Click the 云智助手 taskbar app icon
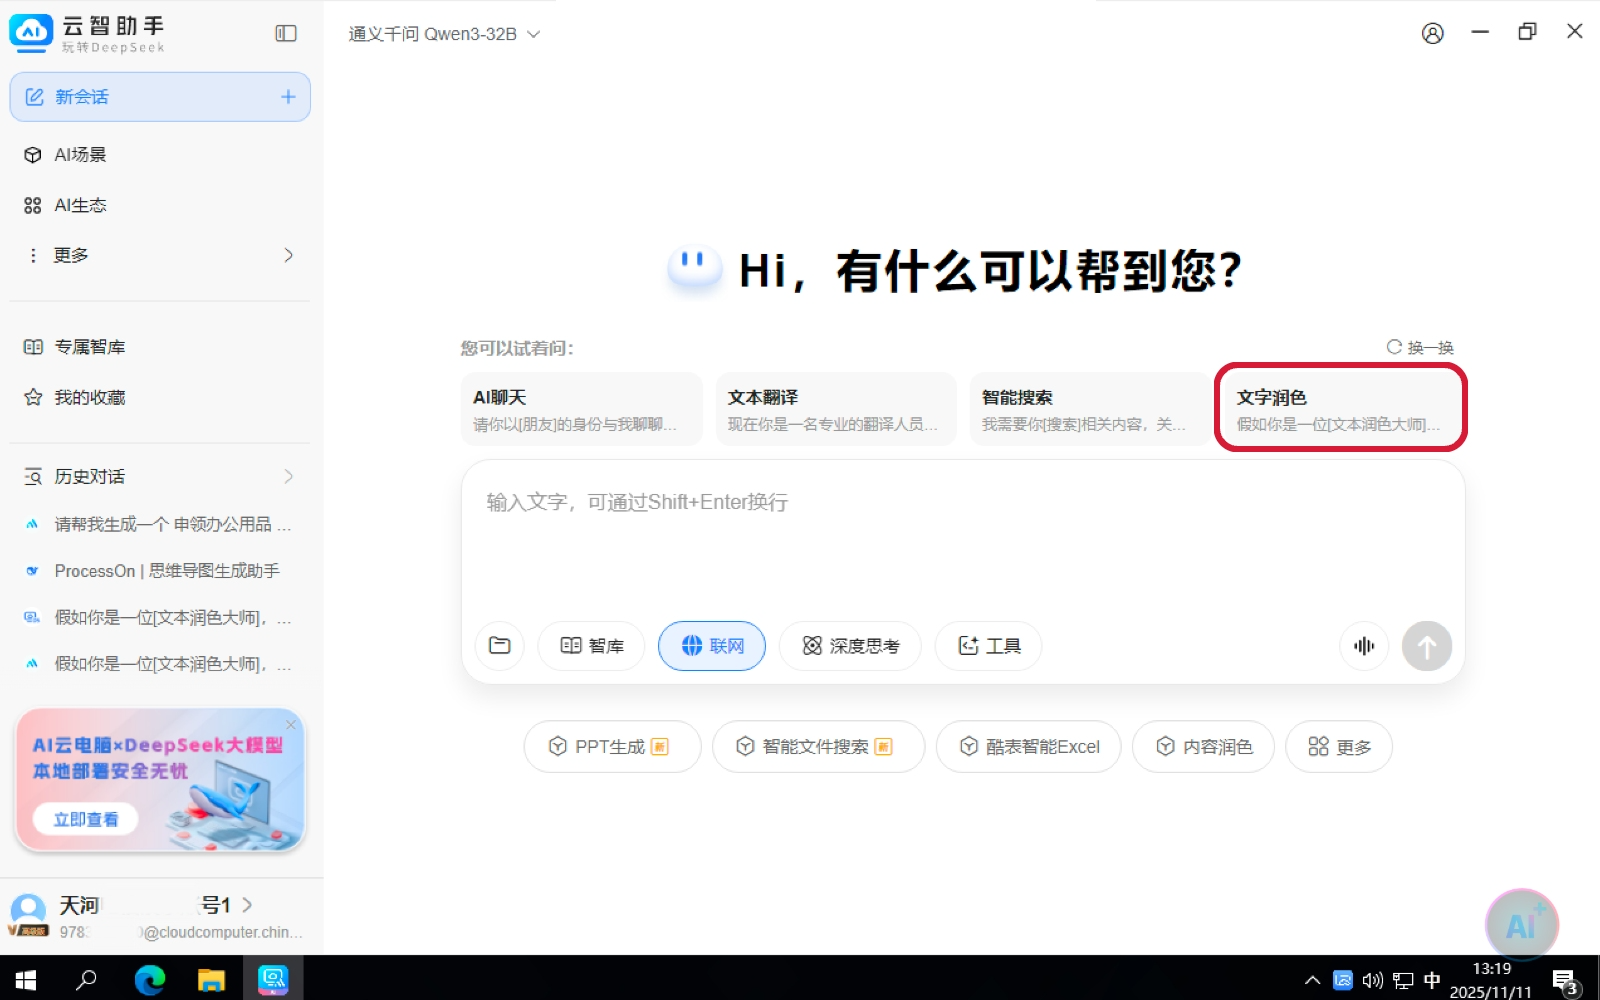 point(273,980)
